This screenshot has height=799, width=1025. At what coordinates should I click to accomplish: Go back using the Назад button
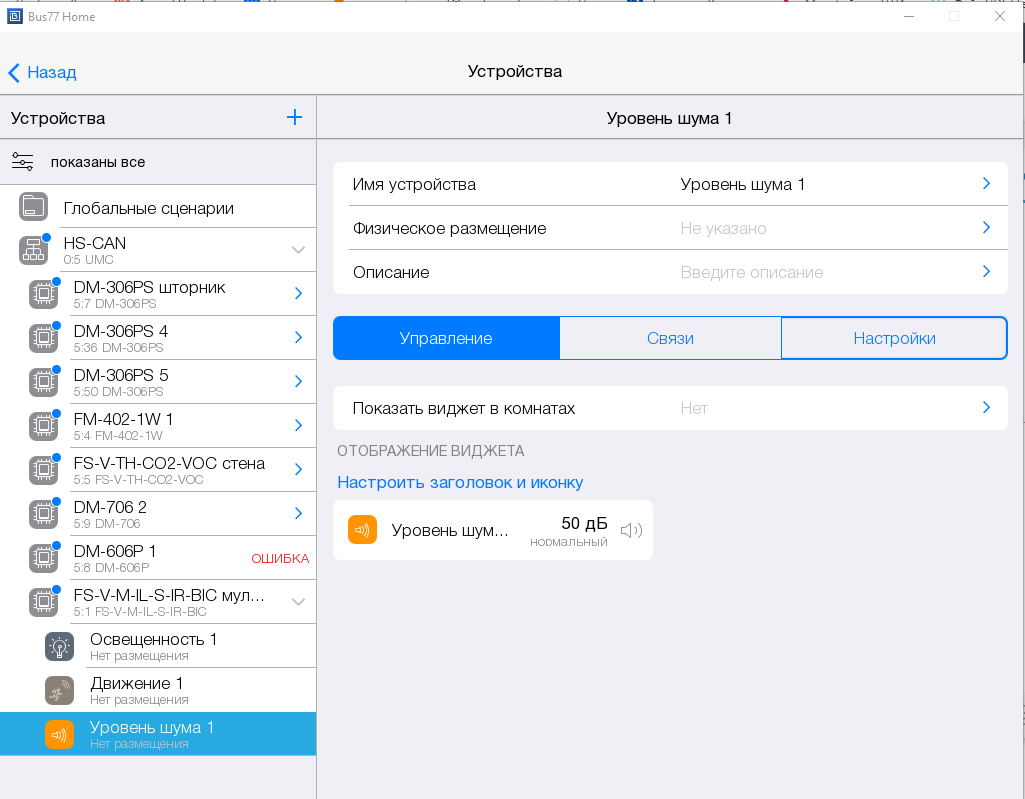pyautogui.click(x=42, y=72)
